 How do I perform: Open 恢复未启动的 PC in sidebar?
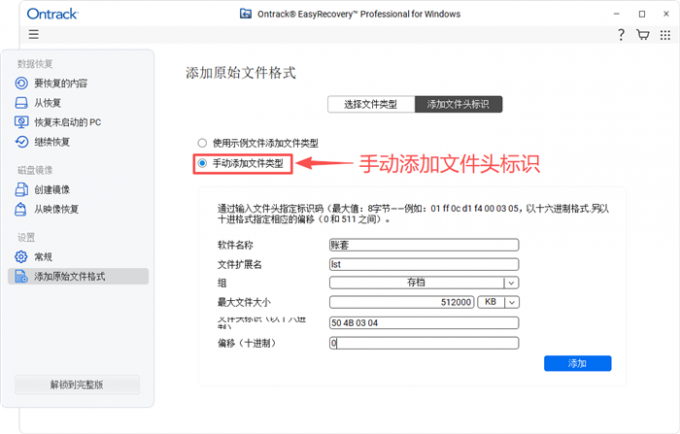pyautogui.click(x=68, y=122)
